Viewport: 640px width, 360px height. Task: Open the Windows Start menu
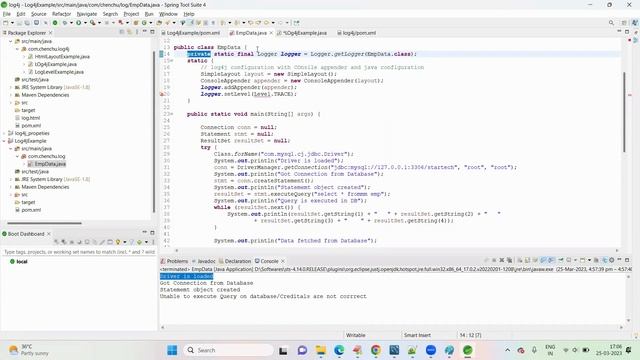click(172, 350)
